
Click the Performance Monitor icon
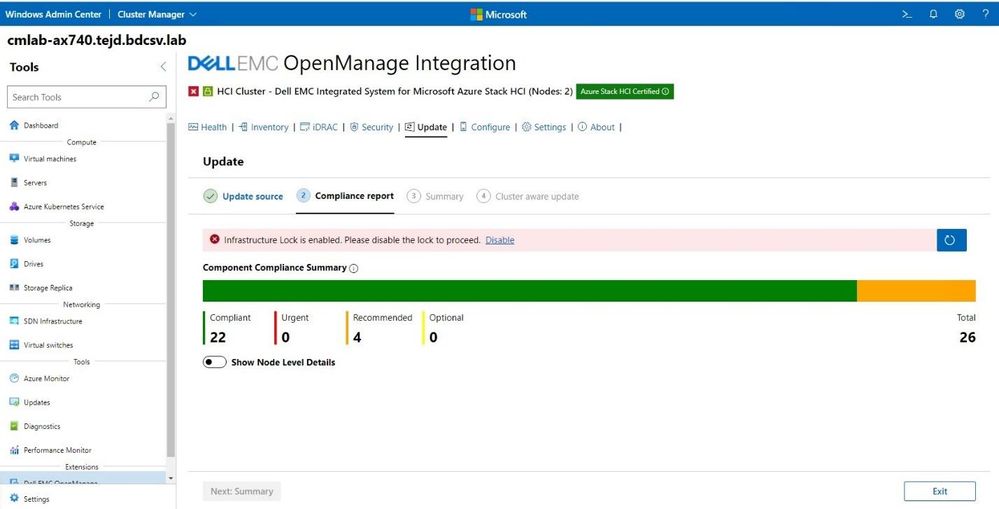[x=14, y=450]
